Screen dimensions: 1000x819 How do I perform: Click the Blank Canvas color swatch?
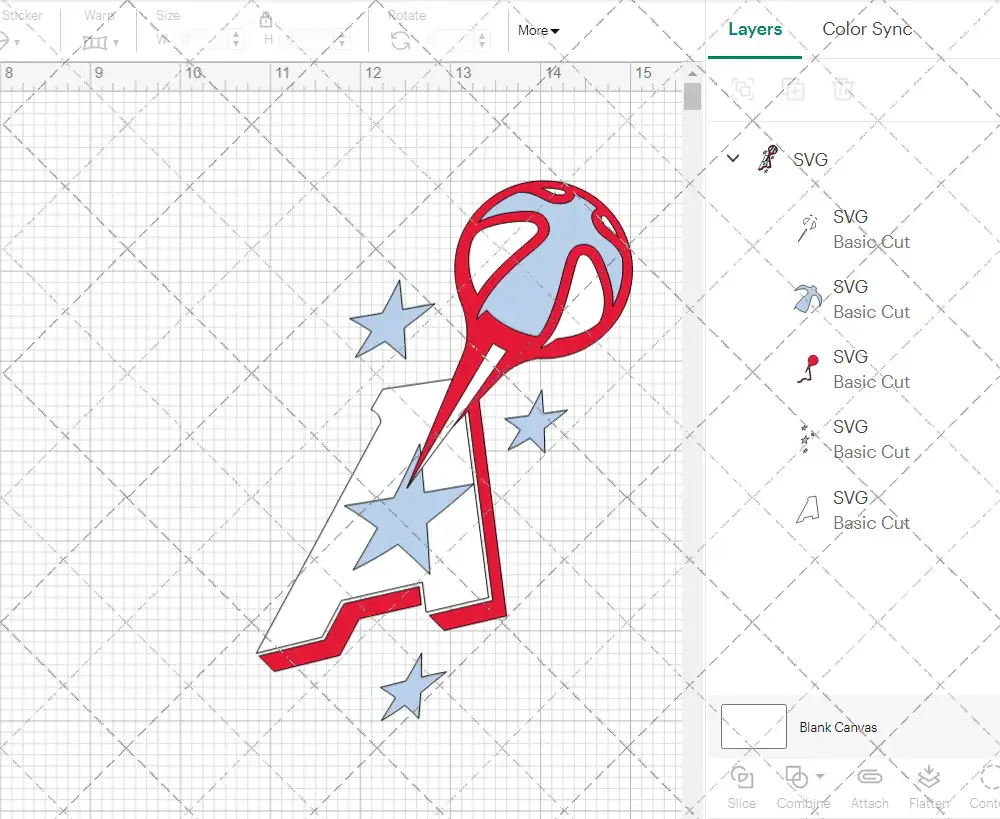point(753,726)
